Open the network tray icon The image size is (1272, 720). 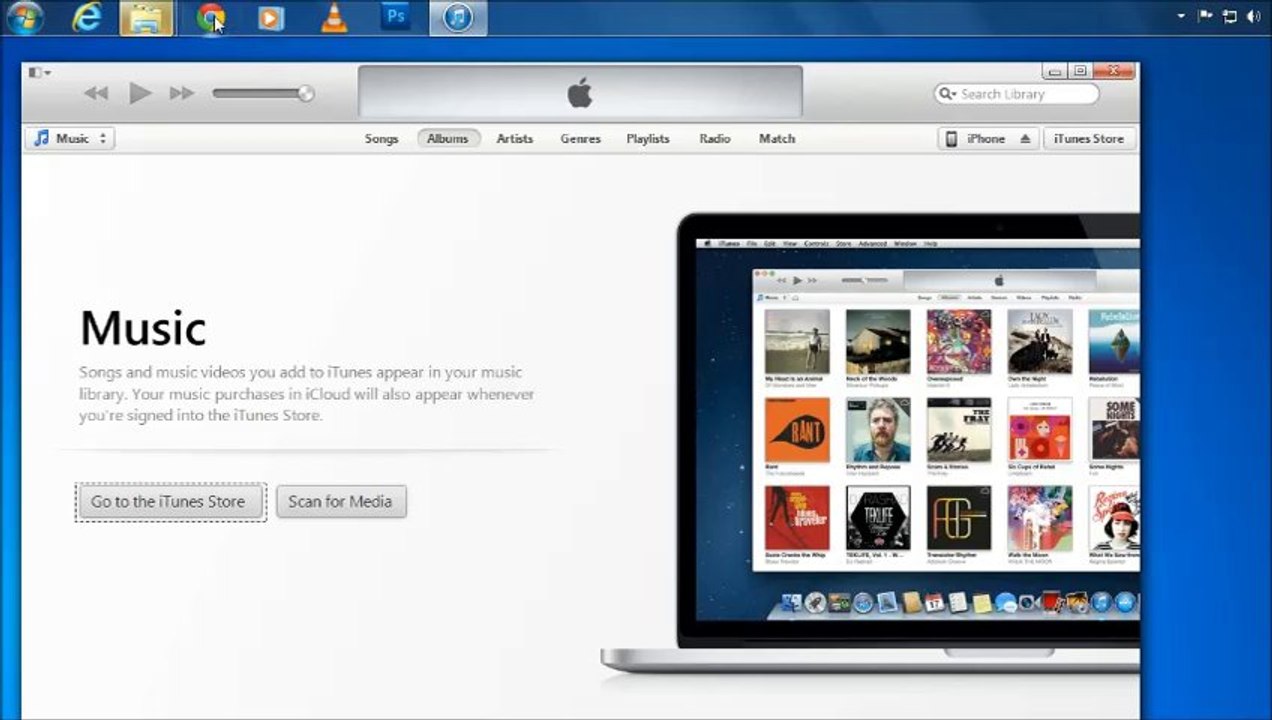[x=1230, y=16]
